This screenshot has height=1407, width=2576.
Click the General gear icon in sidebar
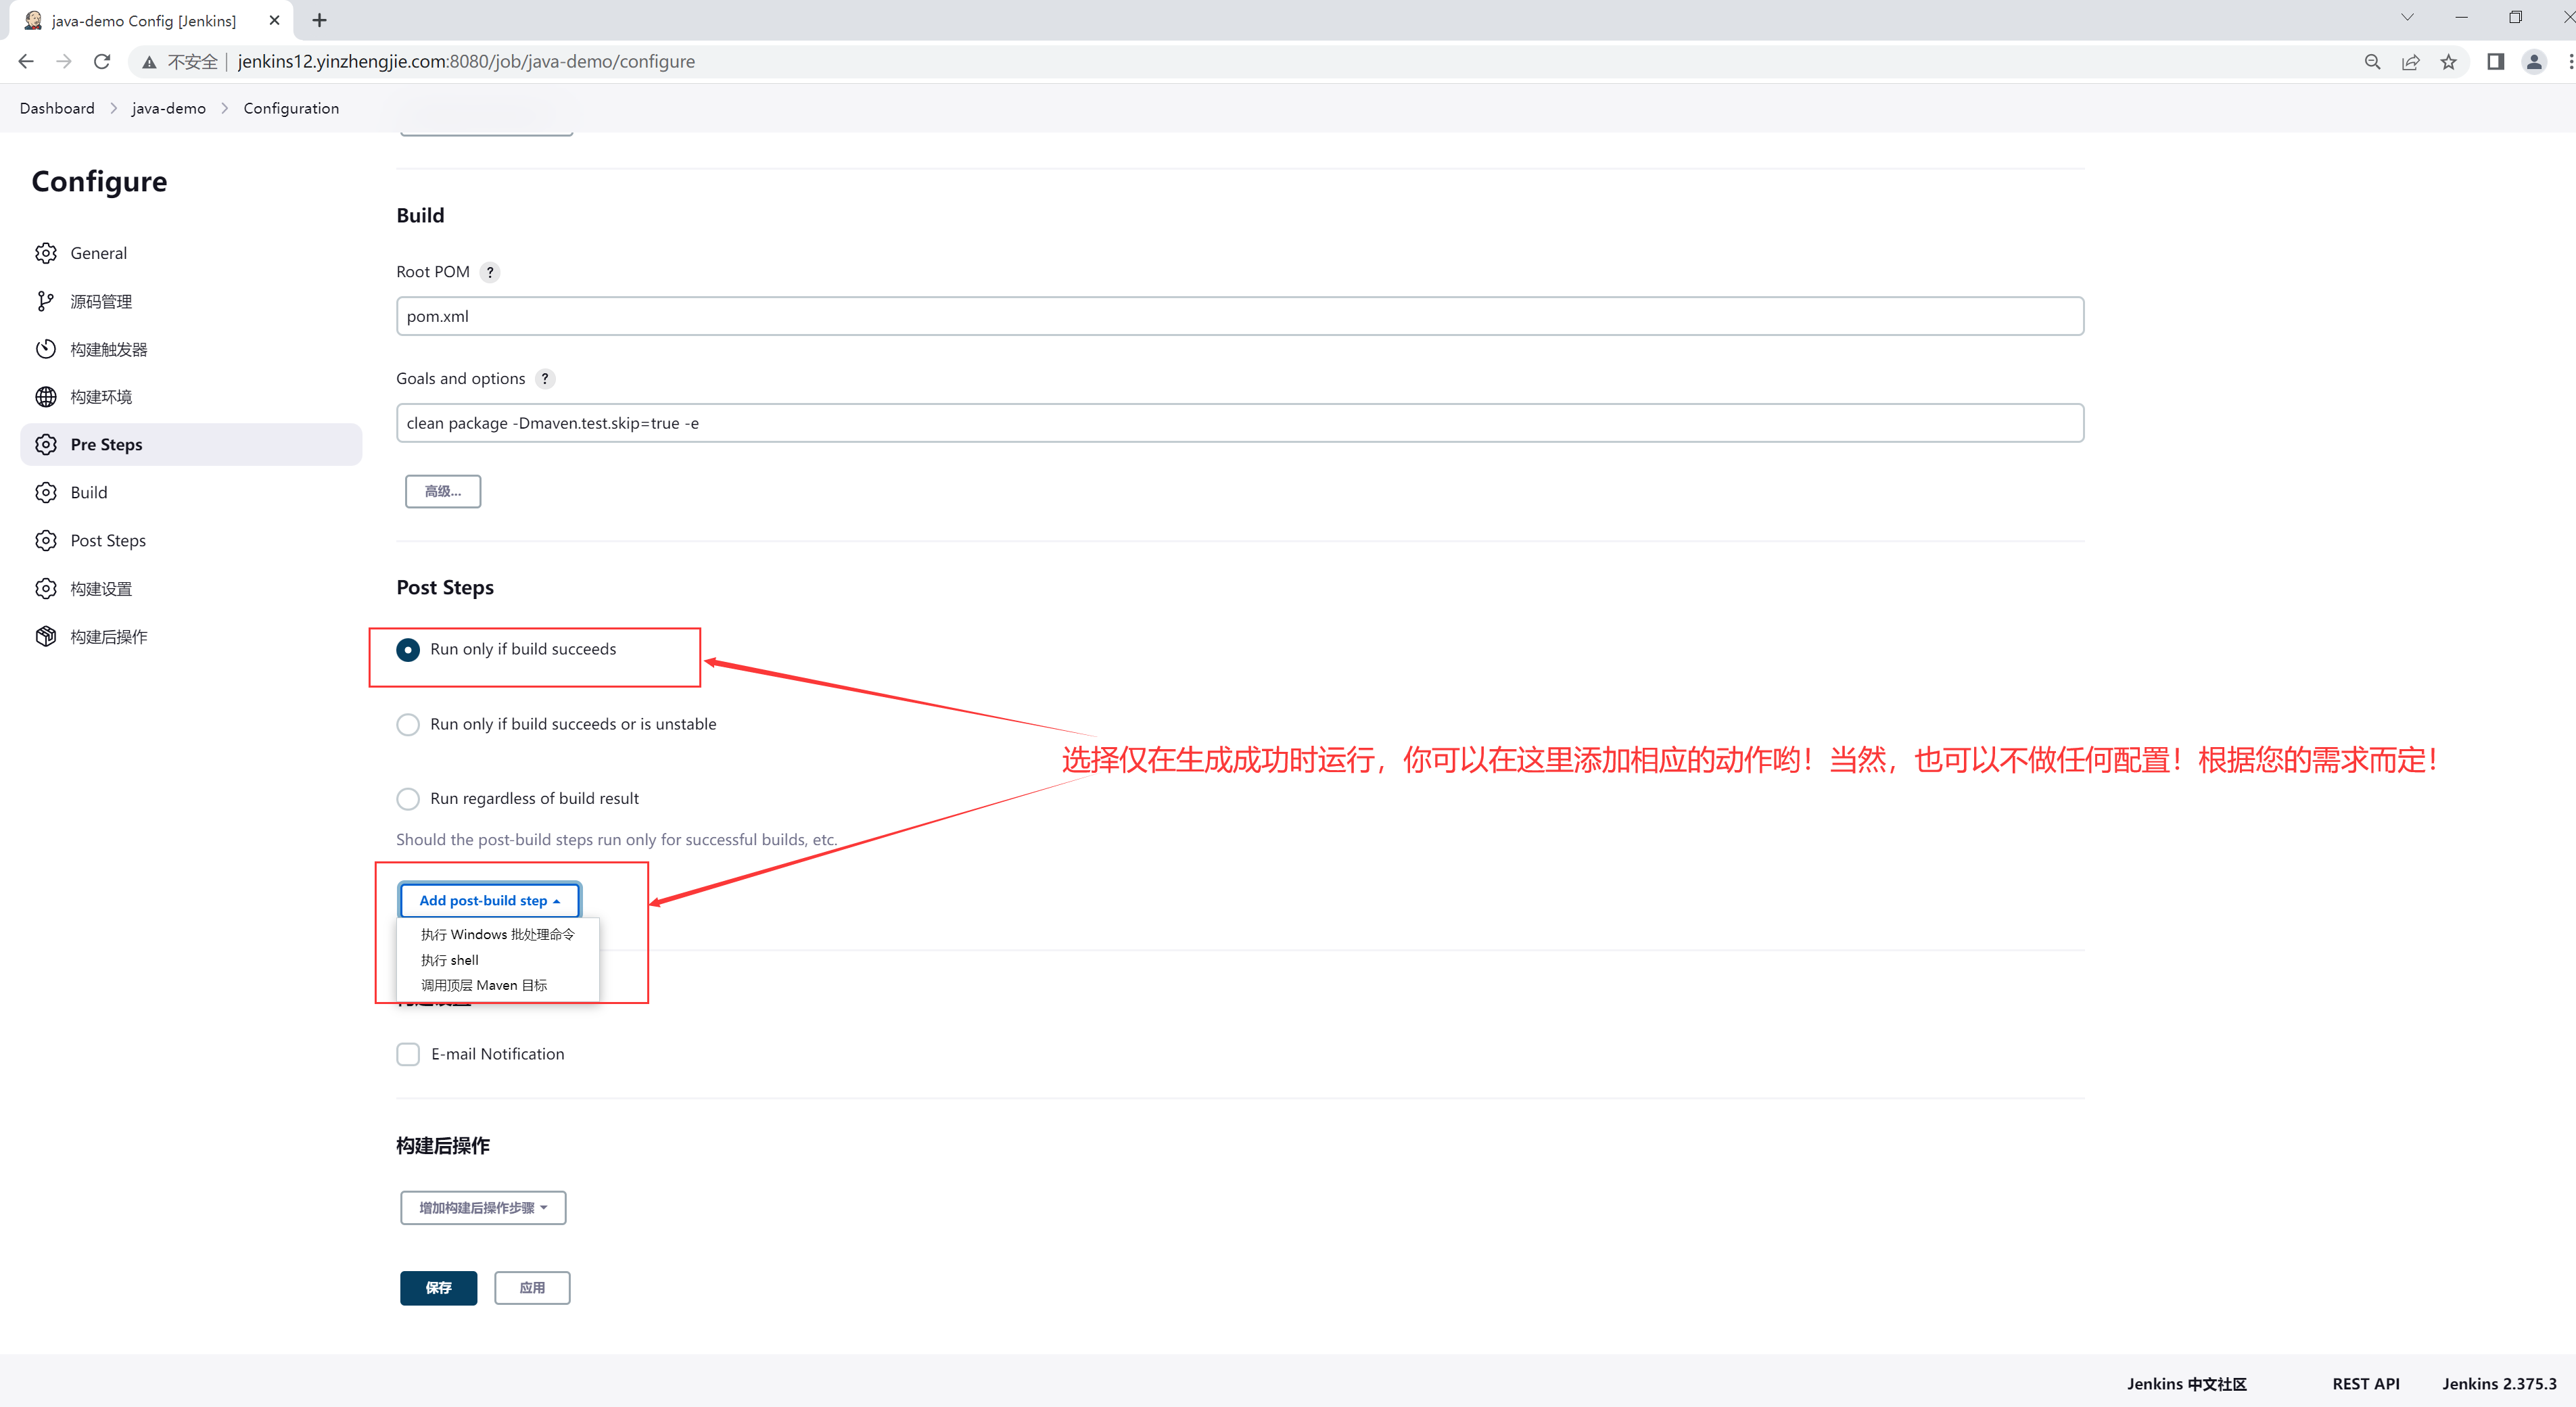click(46, 253)
